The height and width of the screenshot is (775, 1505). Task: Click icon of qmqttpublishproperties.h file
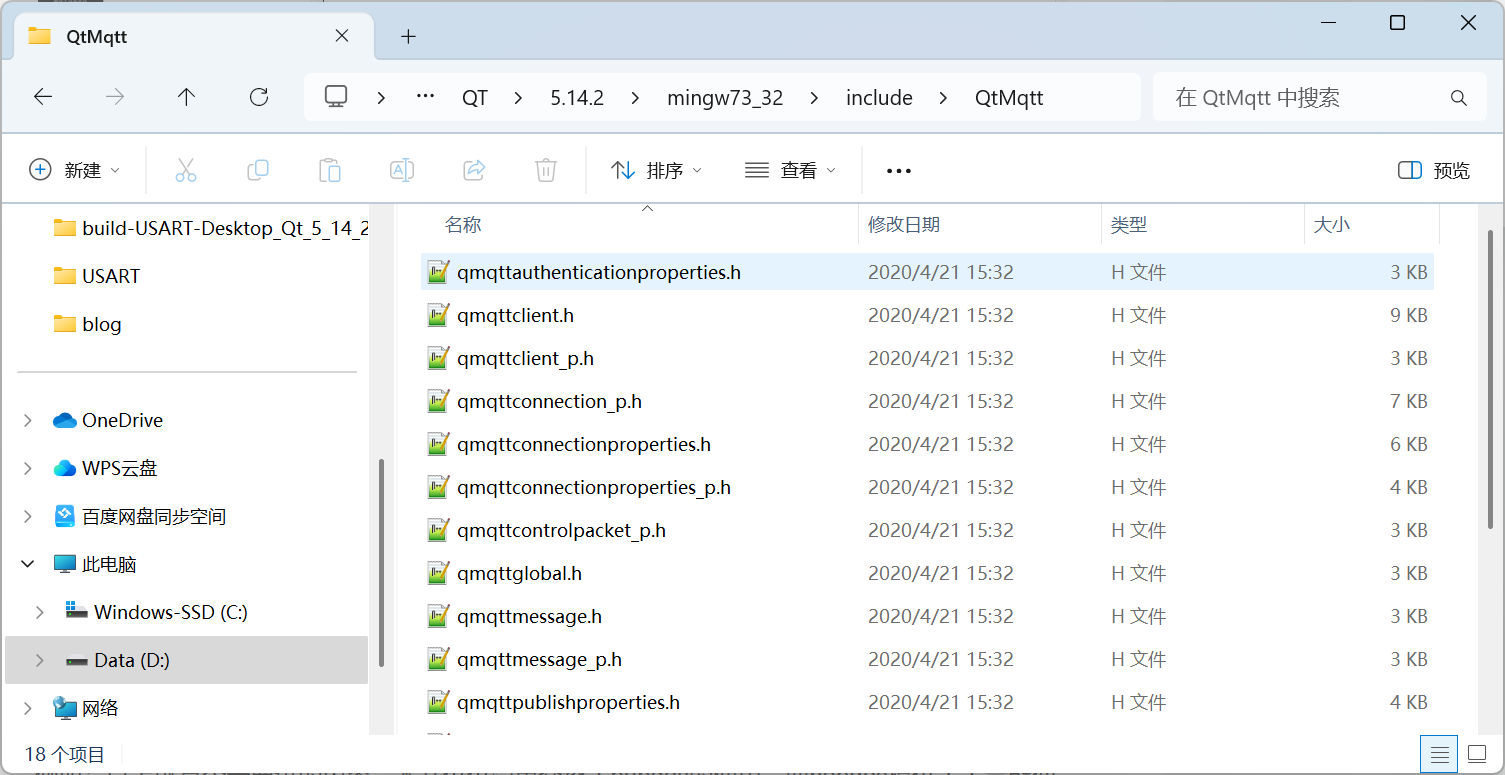coord(438,702)
